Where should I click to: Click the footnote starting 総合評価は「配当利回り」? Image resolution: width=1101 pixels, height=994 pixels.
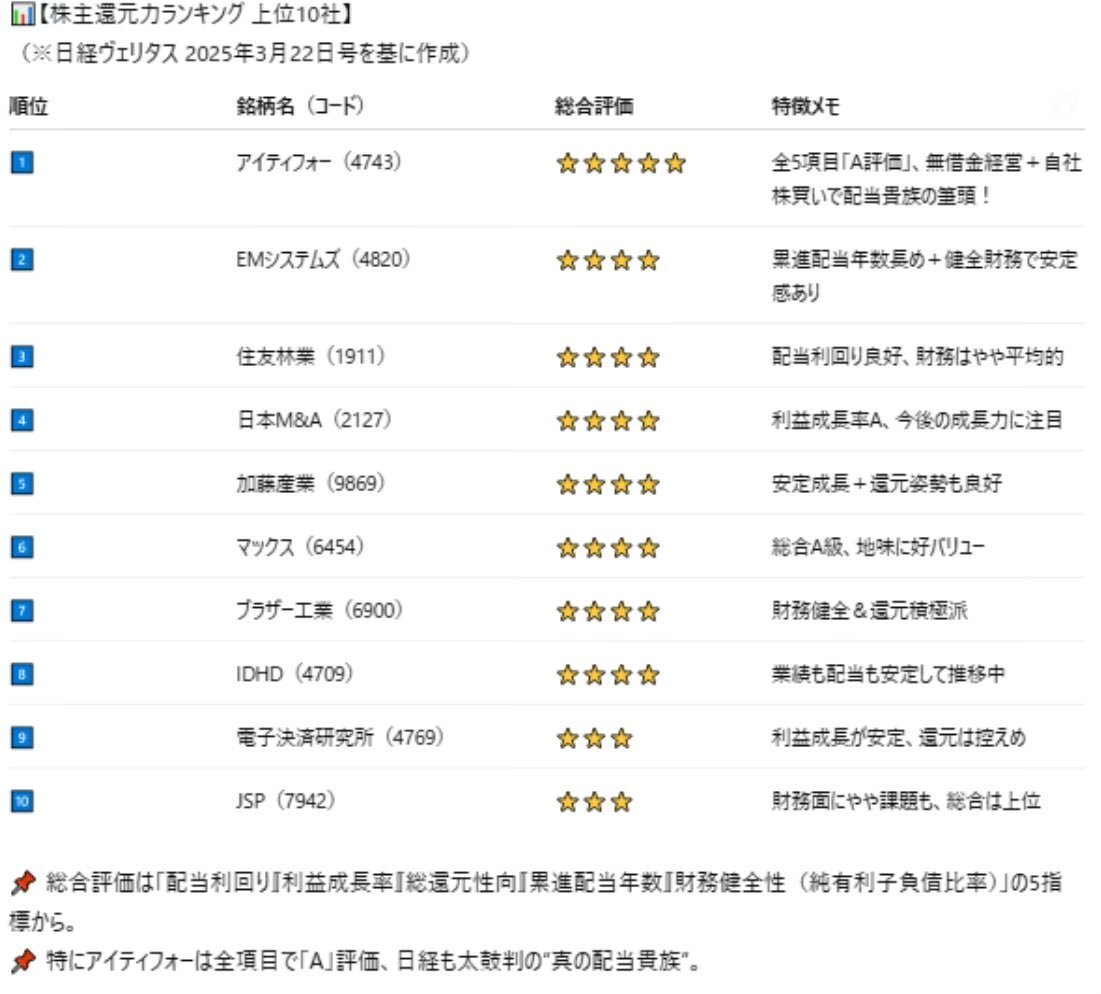(x=537, y=901)
